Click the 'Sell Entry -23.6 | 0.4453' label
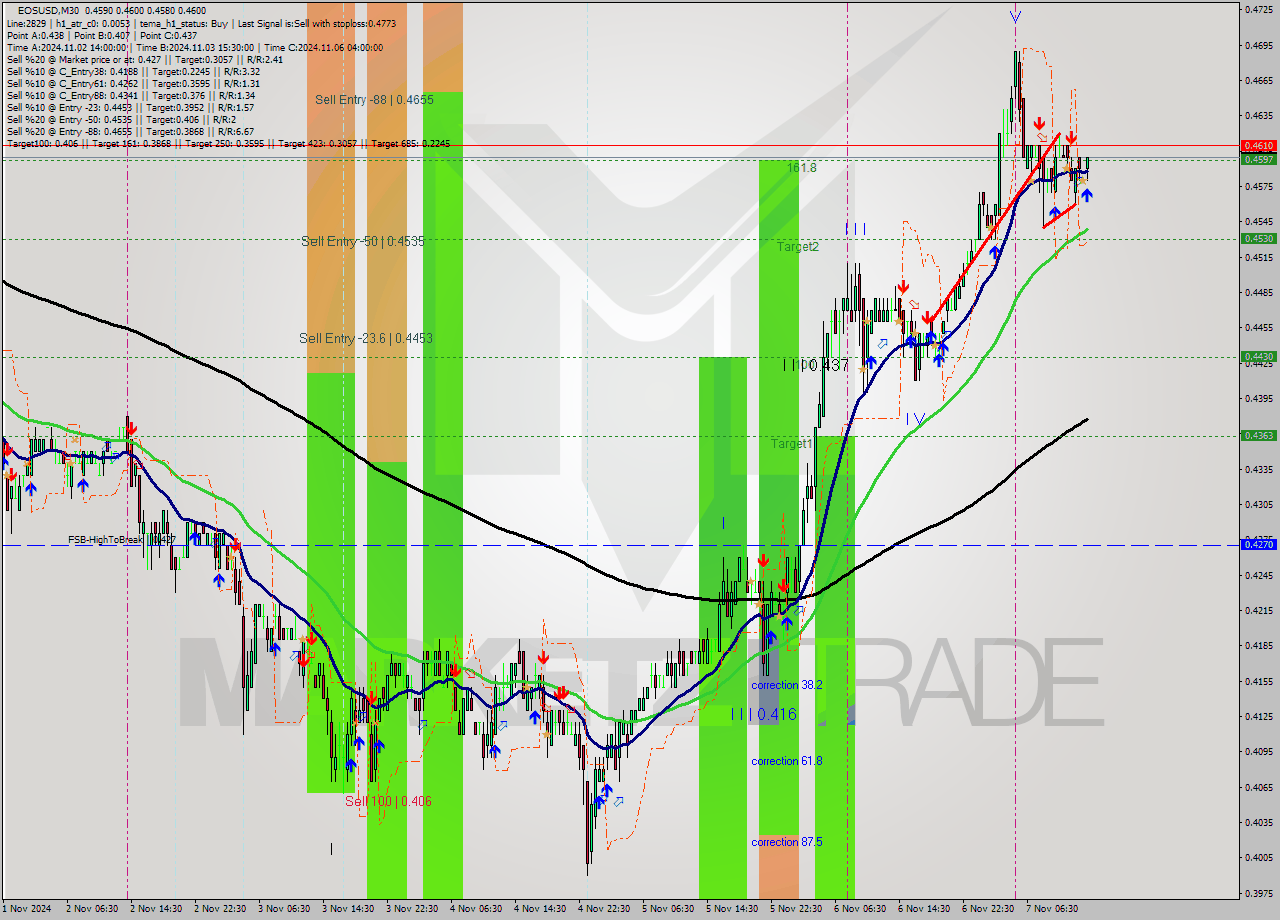The image size is (1280, 920). click(x=366, y=338)
